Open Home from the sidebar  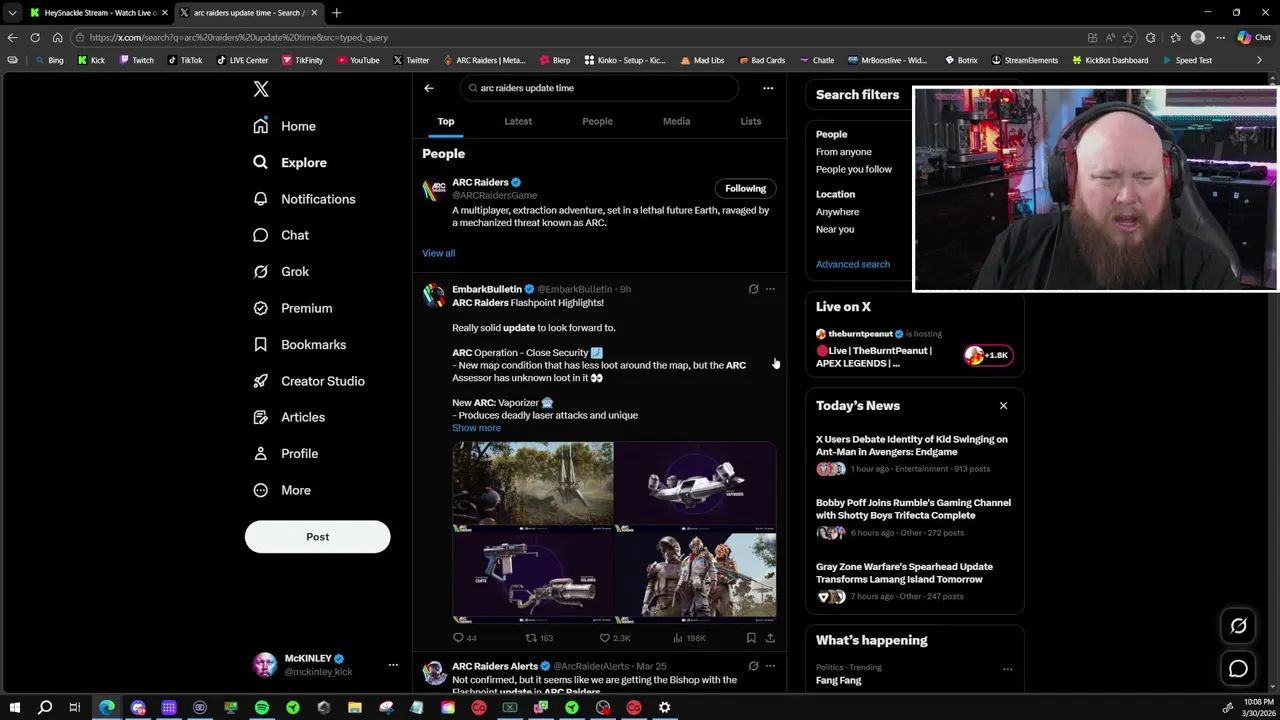(285, 126)
